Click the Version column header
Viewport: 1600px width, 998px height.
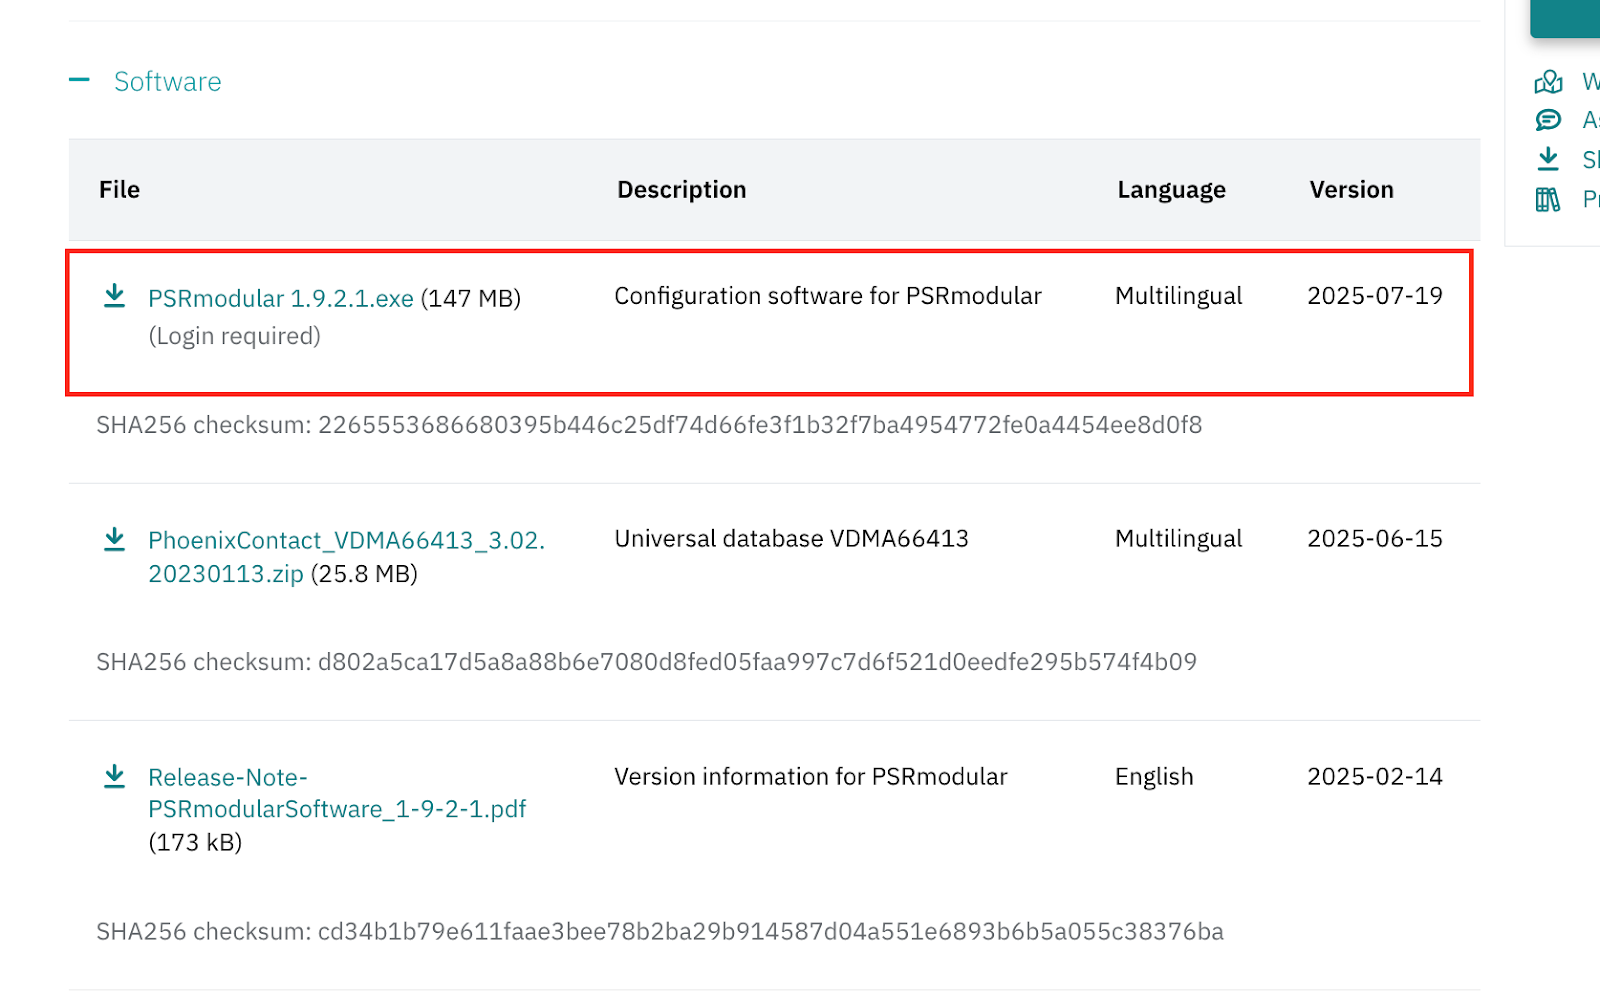(x=1352, y=190)
